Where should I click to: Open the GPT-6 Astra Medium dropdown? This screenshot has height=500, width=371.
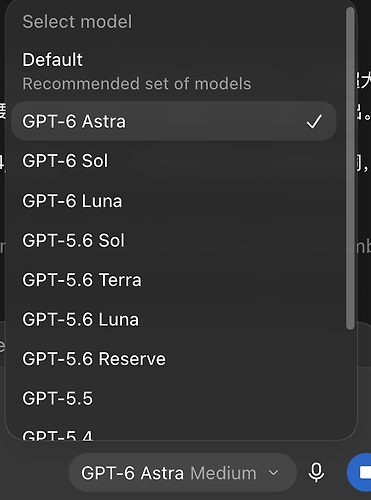(182, 473)
